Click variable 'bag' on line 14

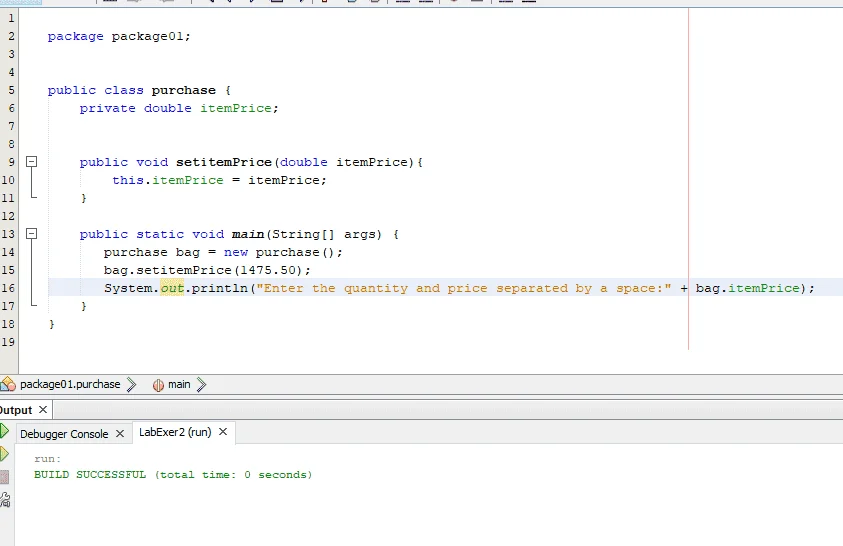pyautogui.click(x=188, y=252)
